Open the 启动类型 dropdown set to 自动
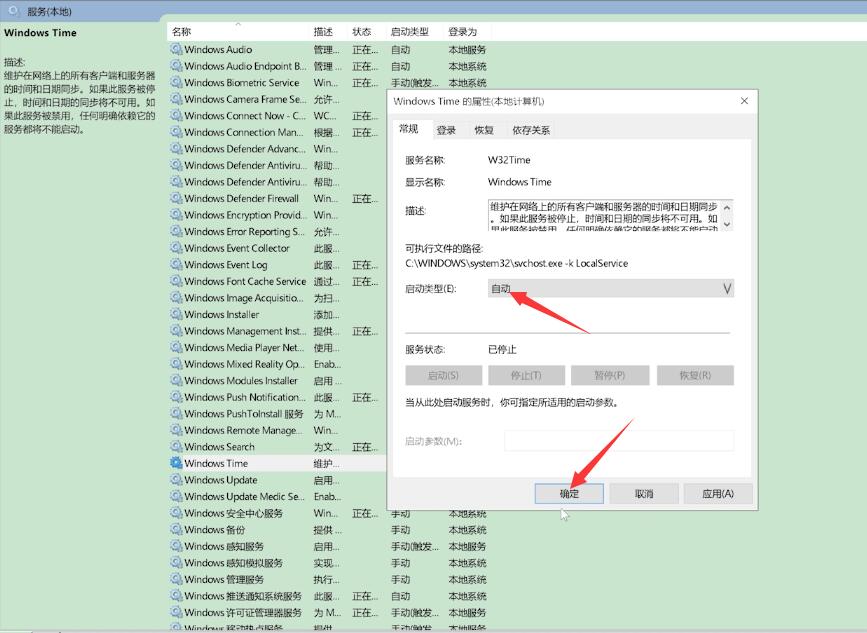867x633 pixels. tap(610, 288)
